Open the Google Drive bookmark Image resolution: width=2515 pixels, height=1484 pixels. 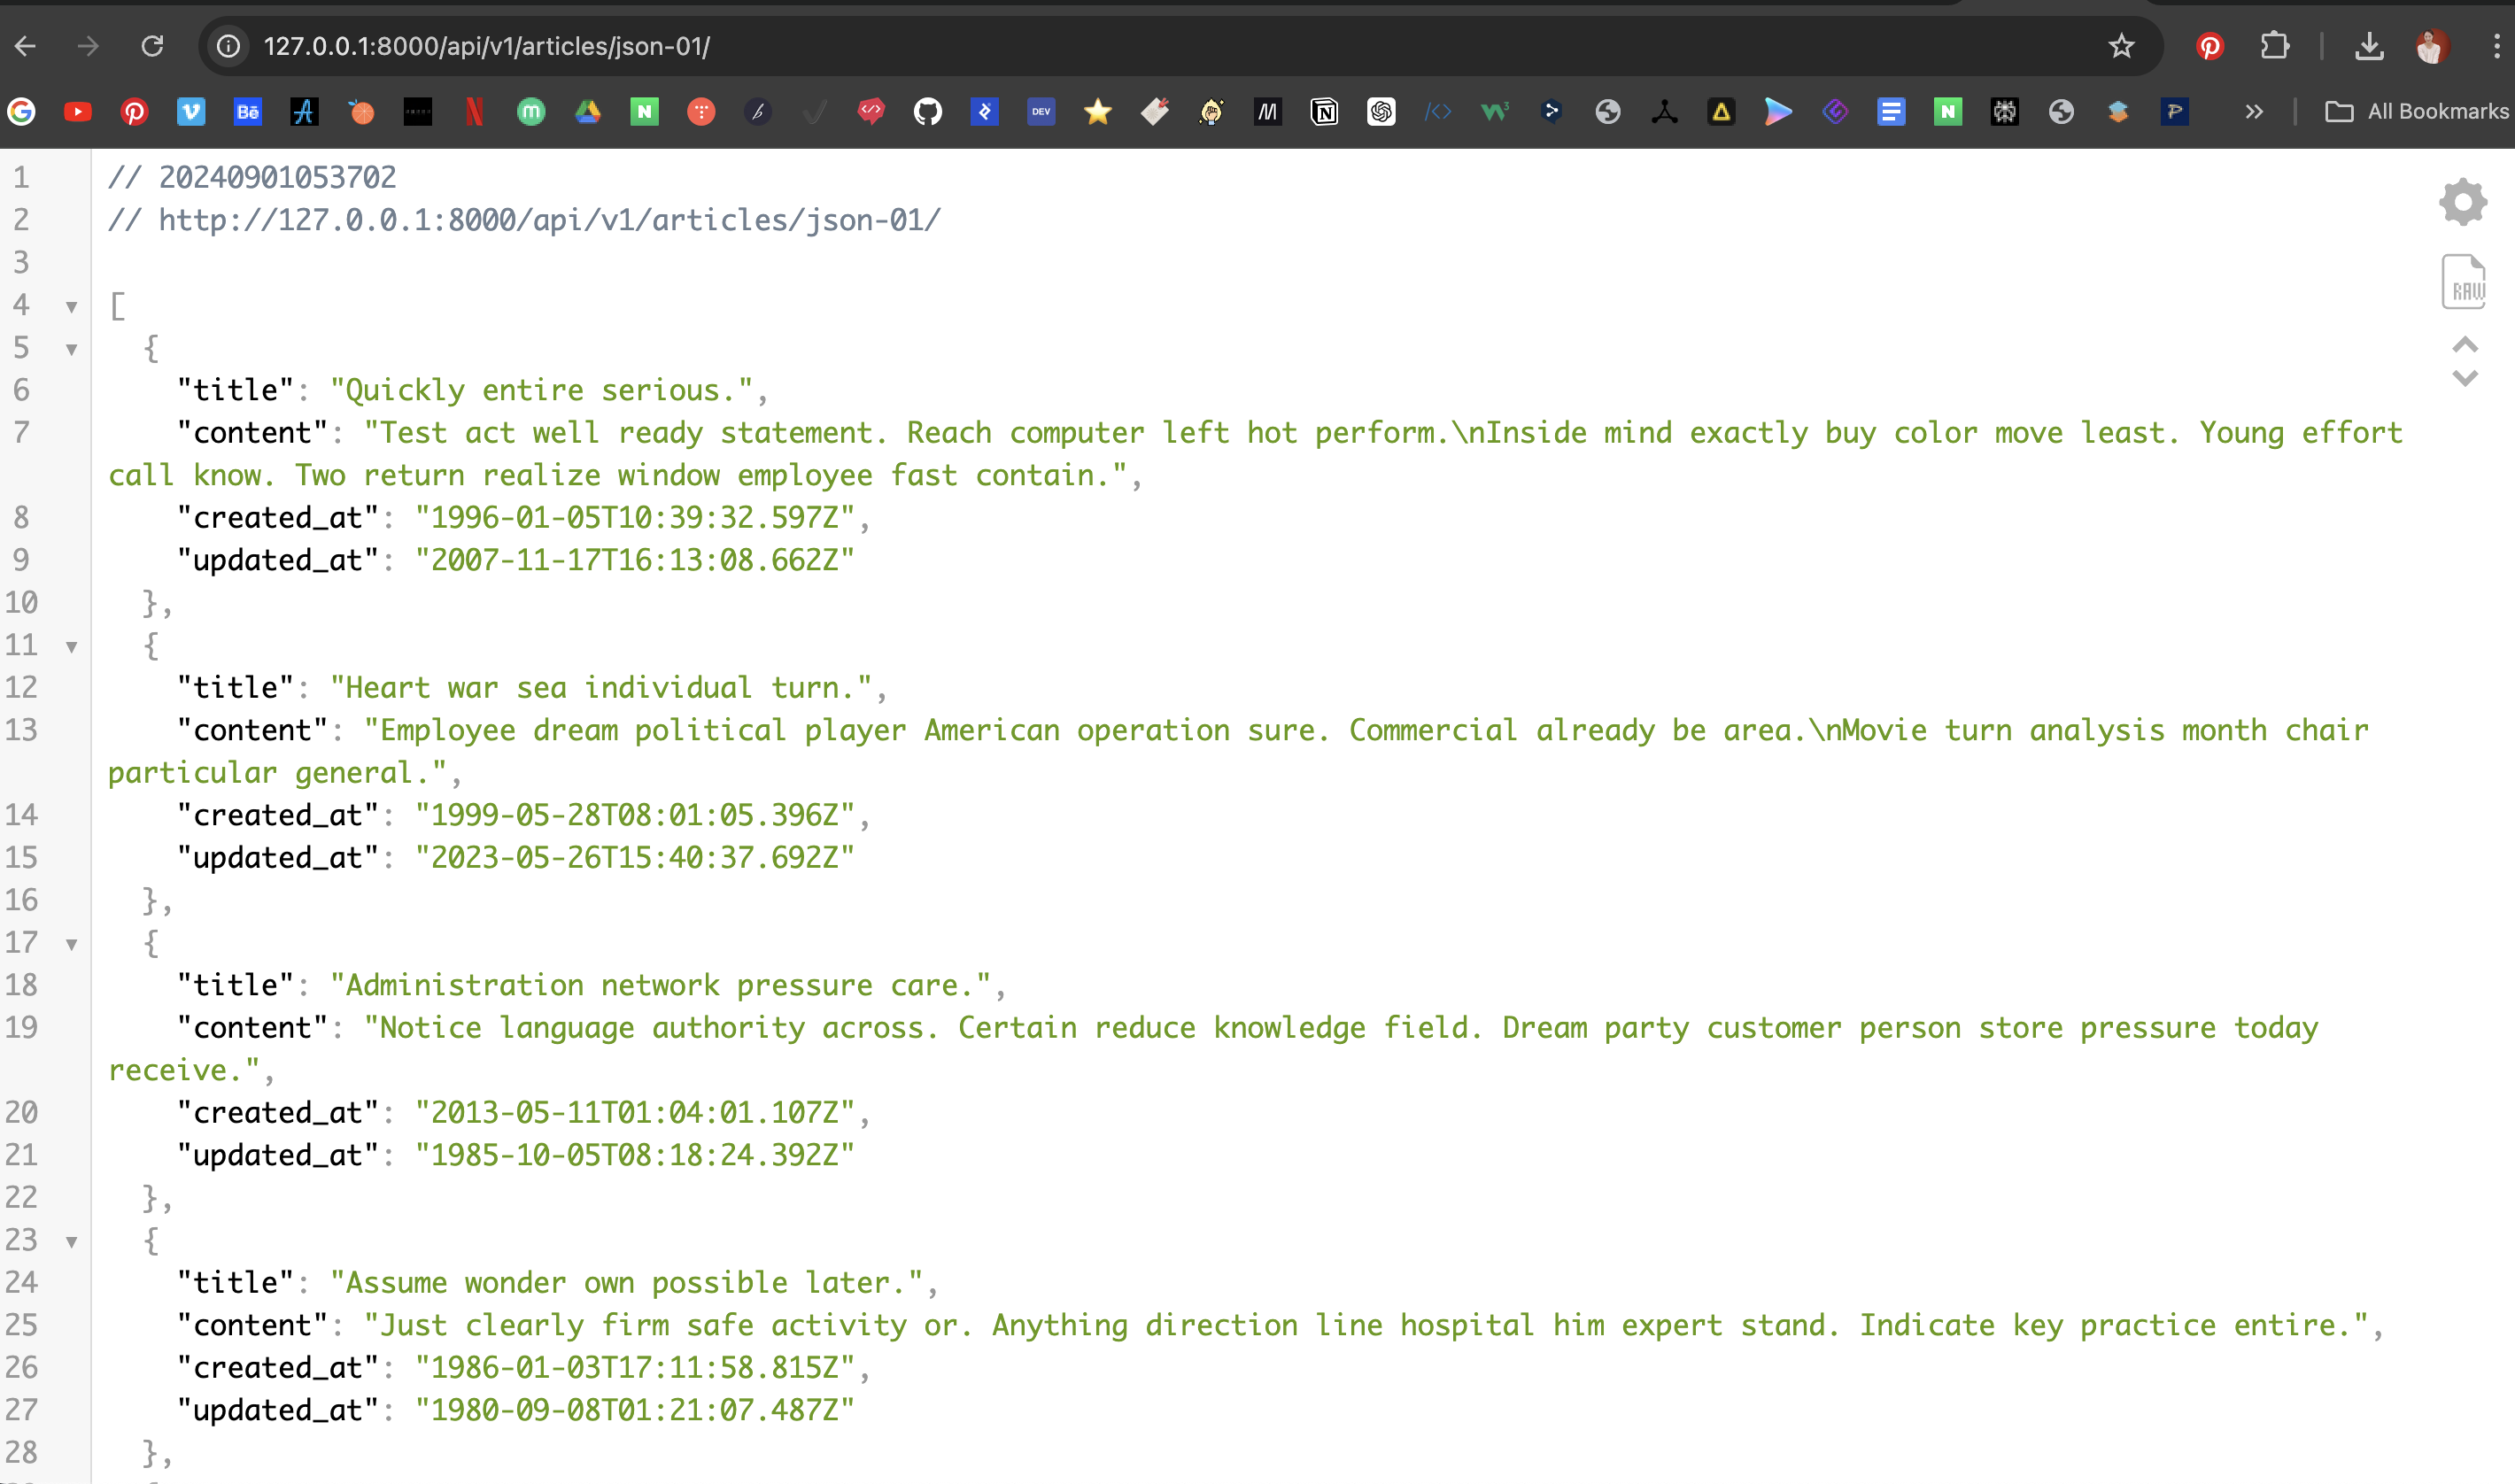(588, 111)
